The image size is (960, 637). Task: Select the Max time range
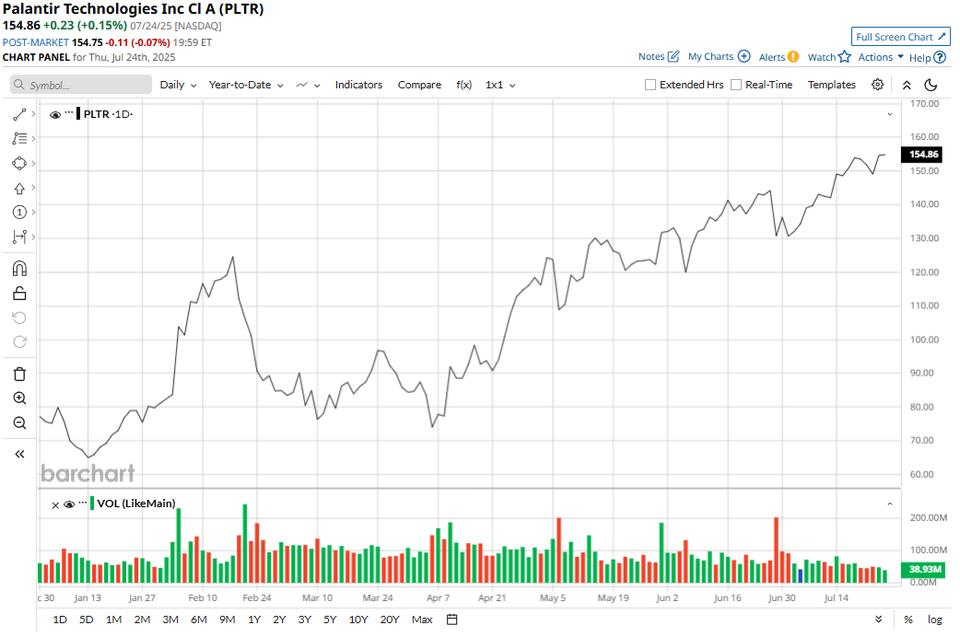[422, 619]
